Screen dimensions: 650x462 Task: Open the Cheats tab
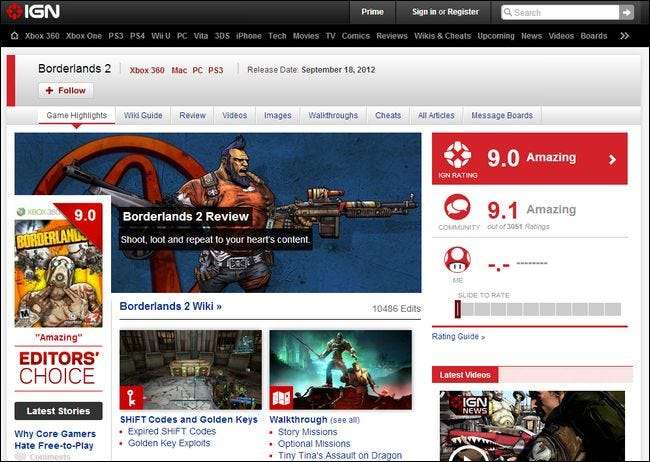[388, 116]
